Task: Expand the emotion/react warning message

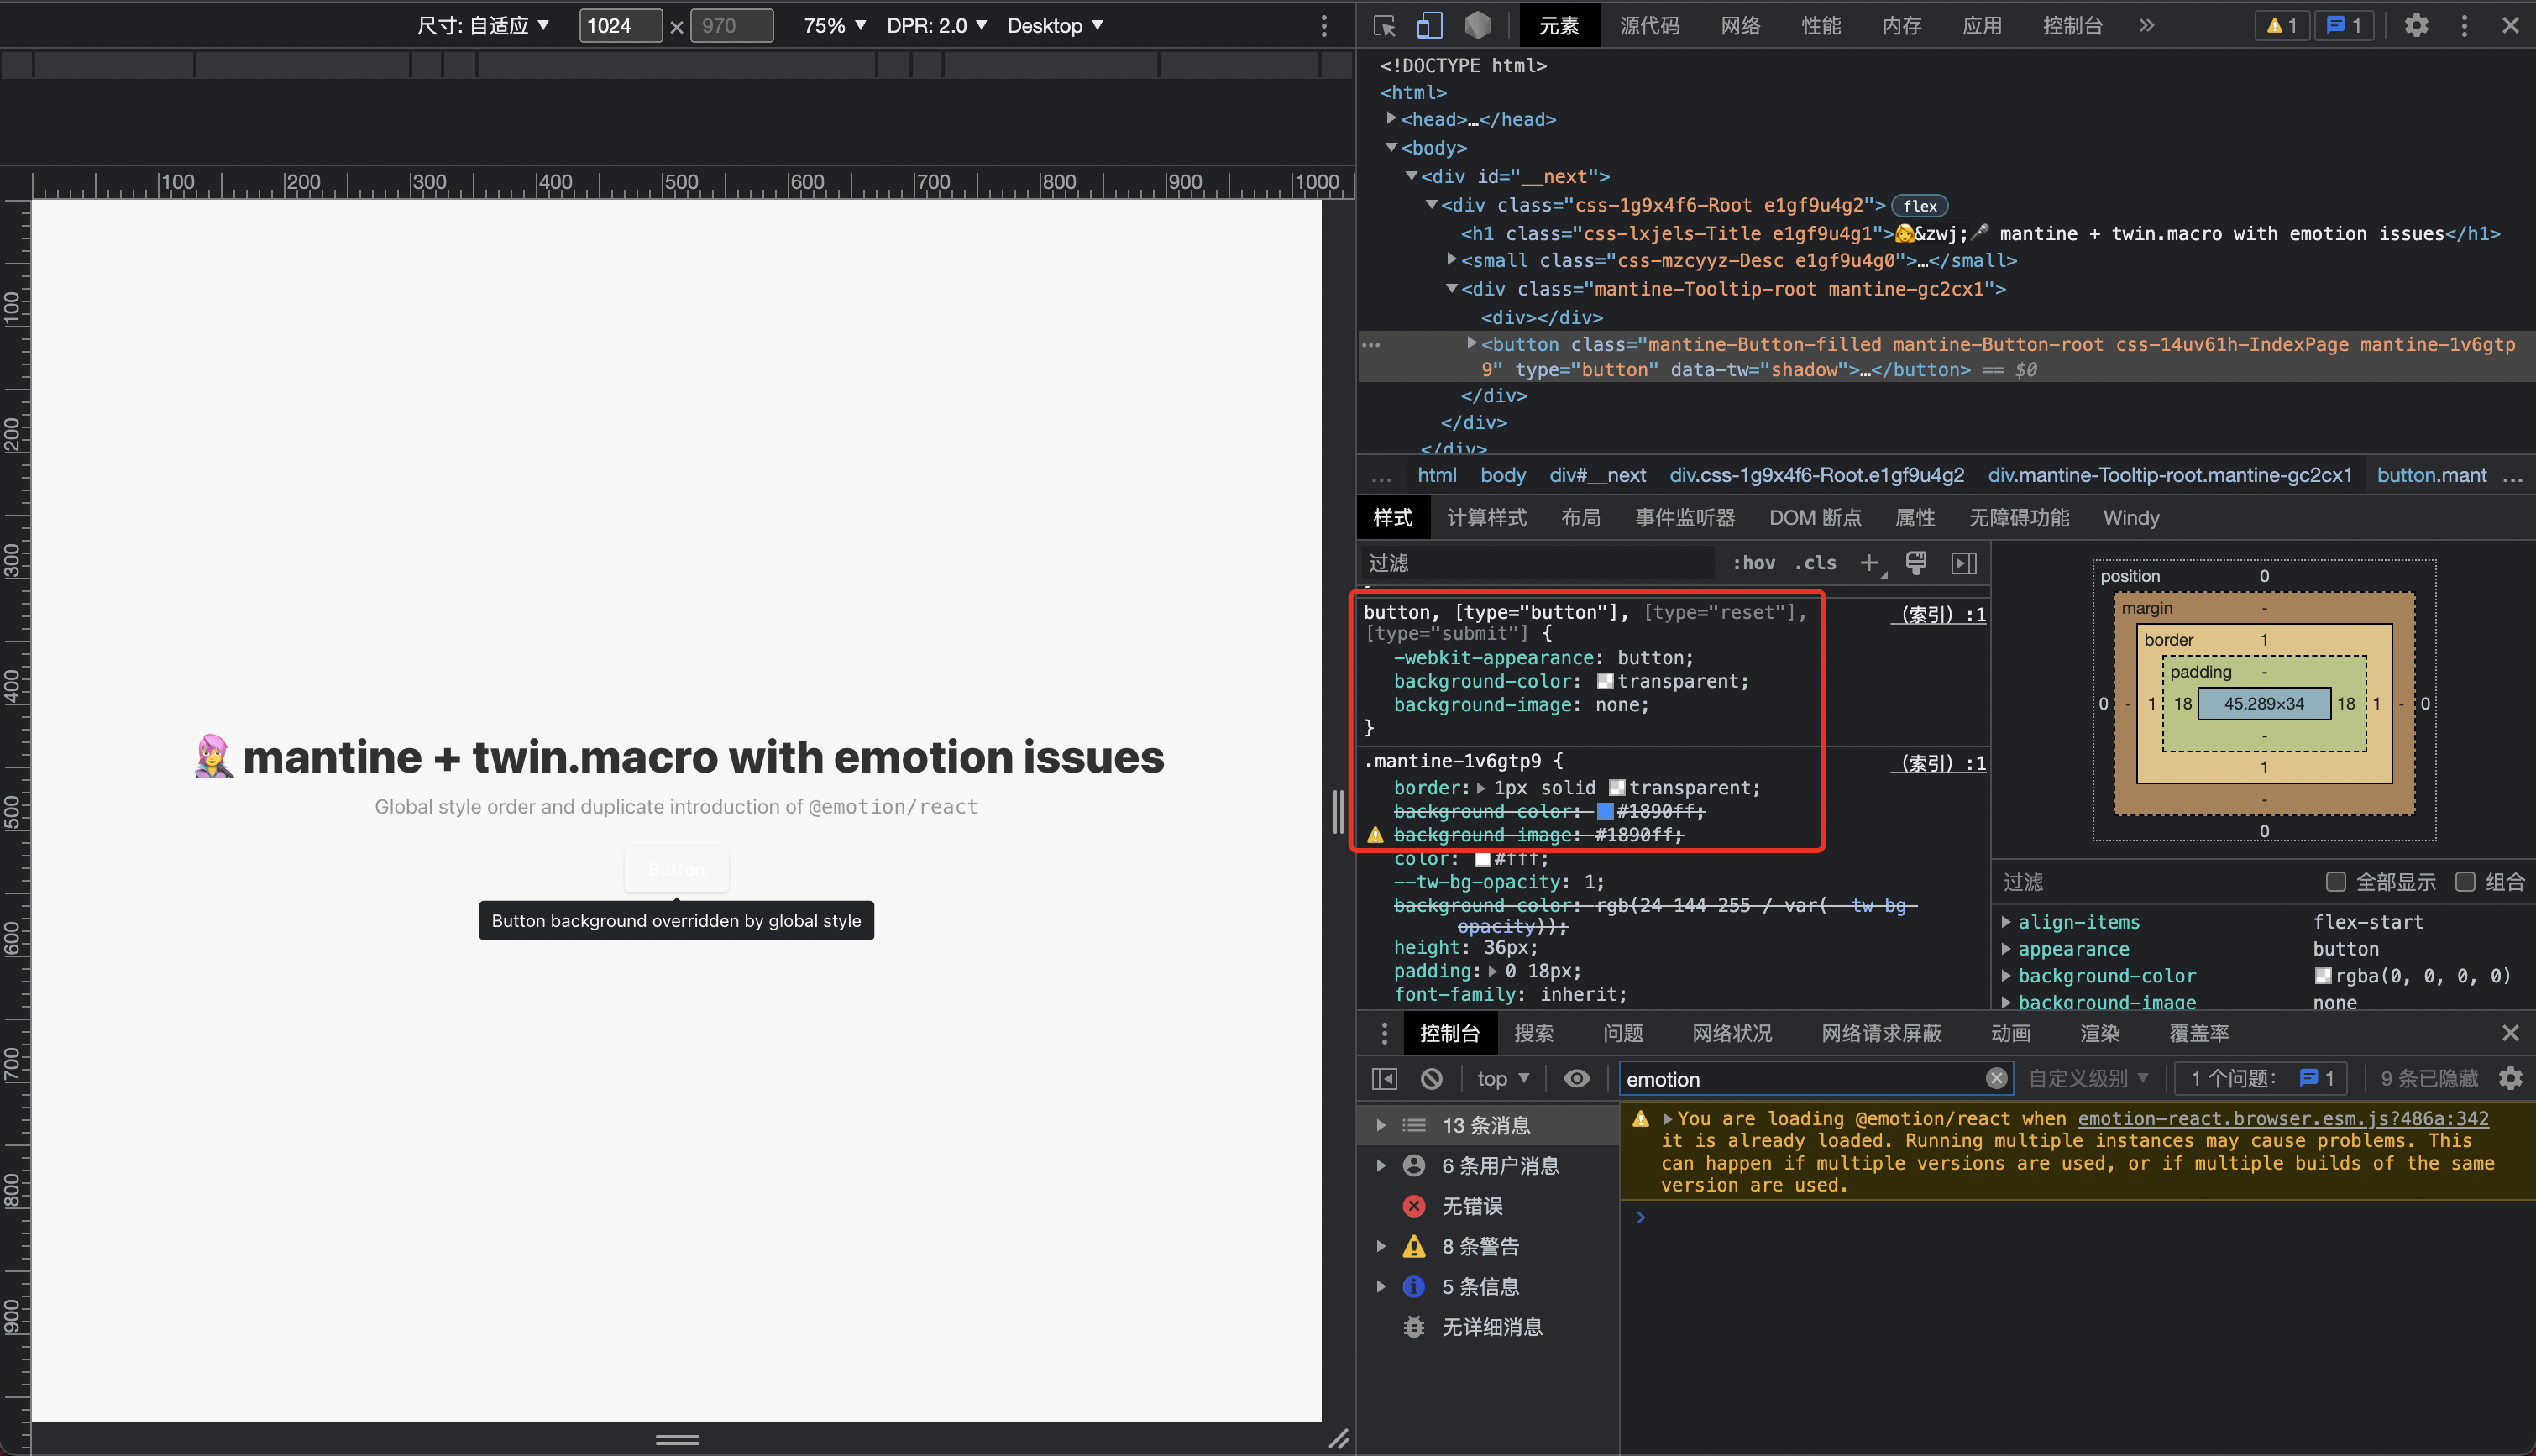Action: pos(1667,1118)
